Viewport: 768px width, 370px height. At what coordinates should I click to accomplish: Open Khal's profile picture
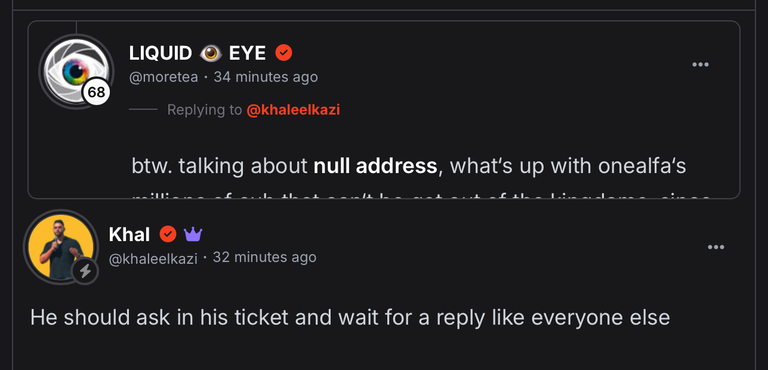[61, 246]
